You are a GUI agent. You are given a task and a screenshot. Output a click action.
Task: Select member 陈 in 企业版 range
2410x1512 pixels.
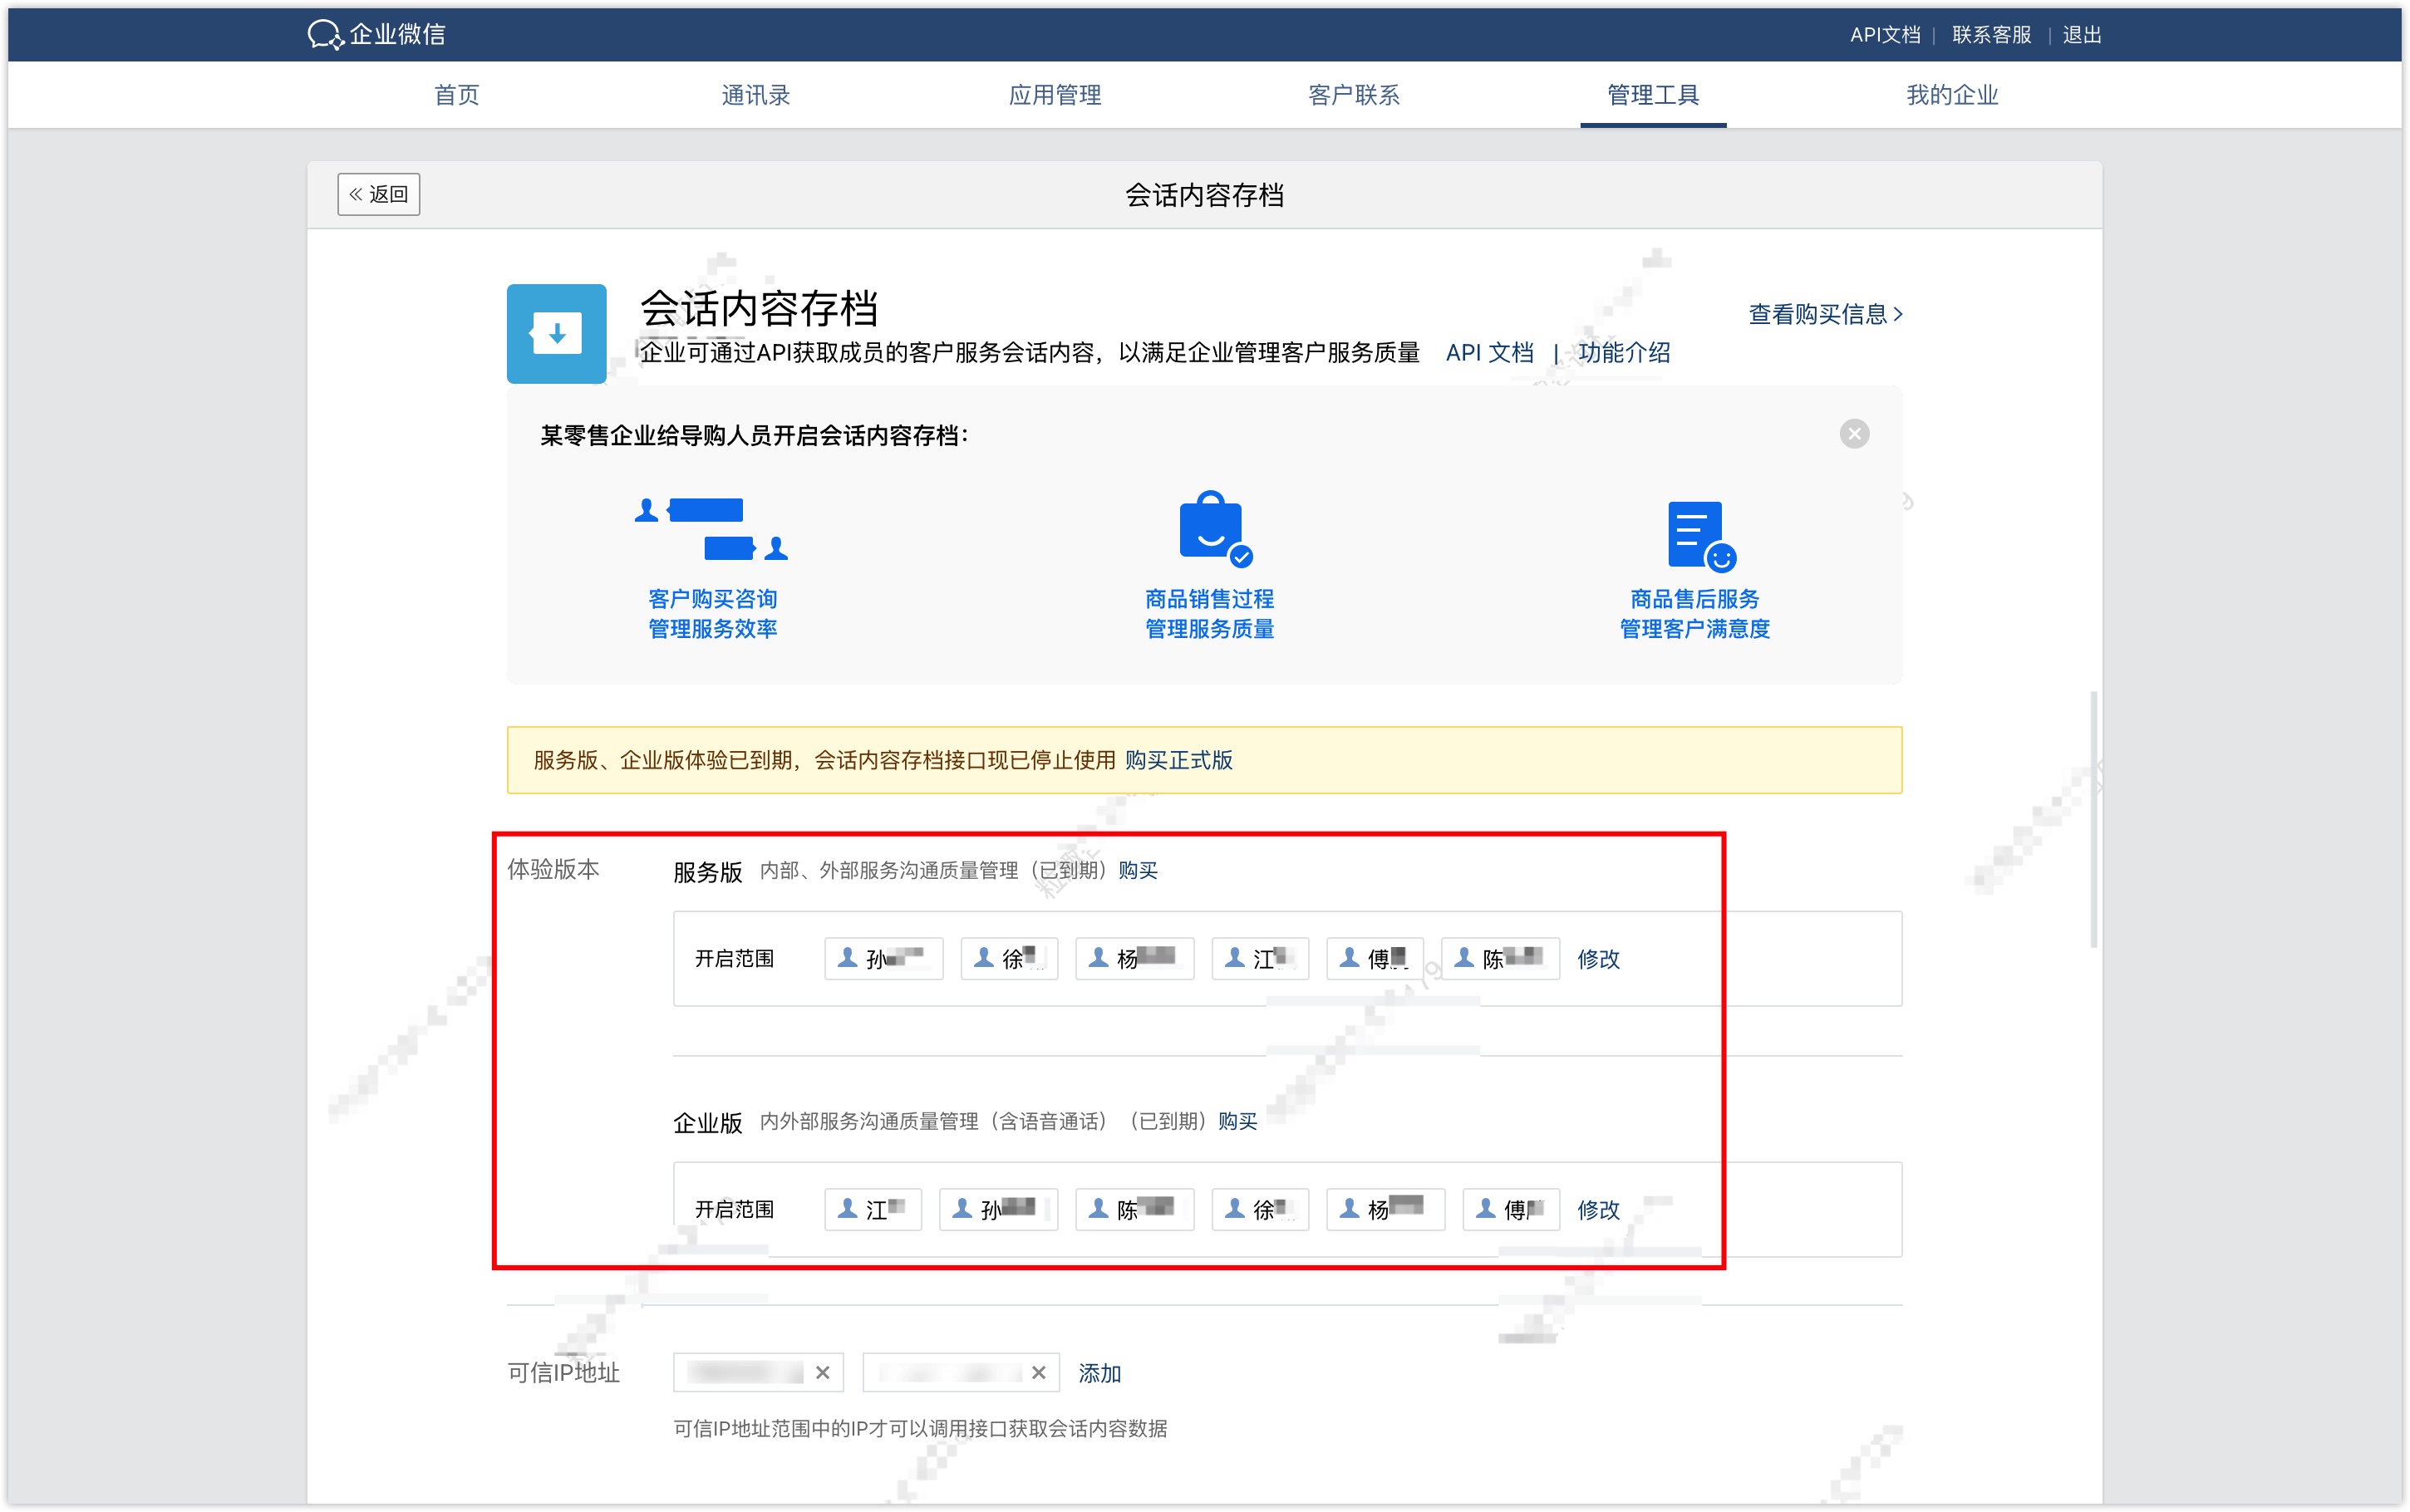click(x=1134, y=1209)
